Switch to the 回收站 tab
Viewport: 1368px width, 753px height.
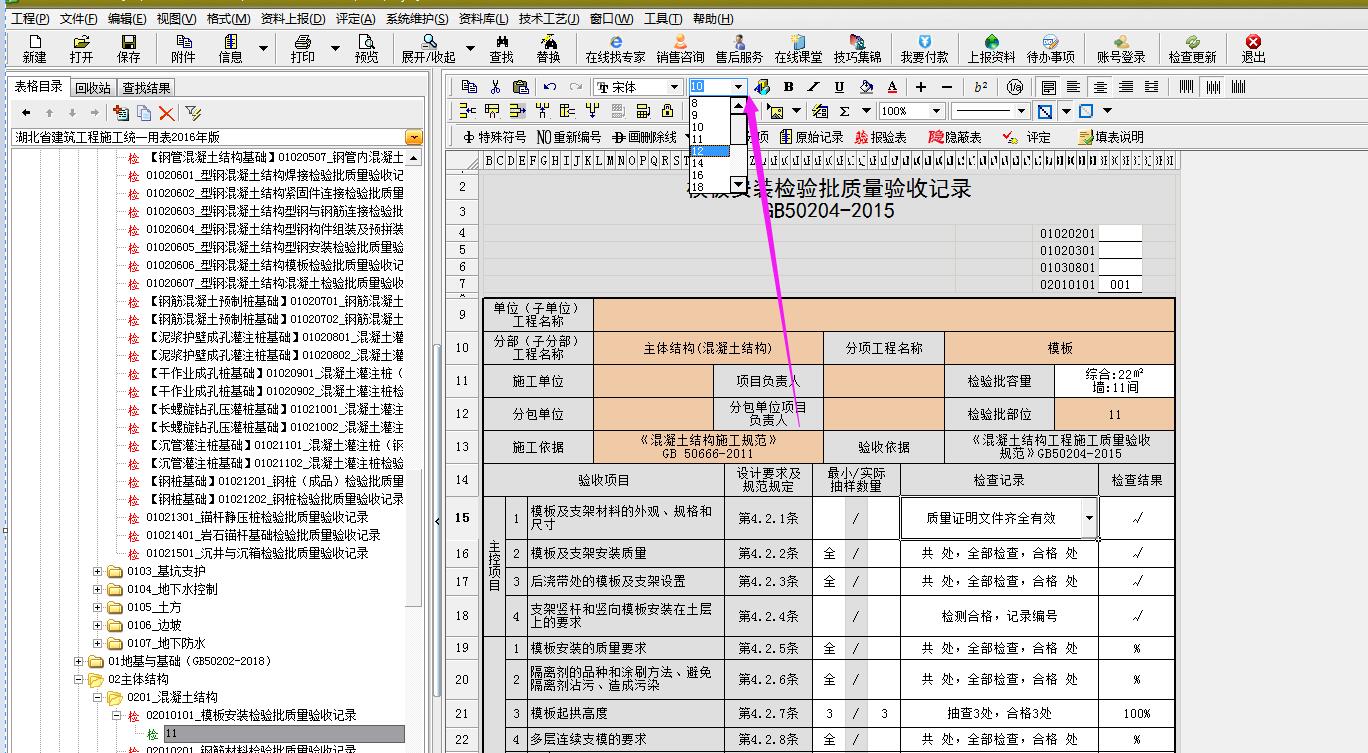coord(93,88)
